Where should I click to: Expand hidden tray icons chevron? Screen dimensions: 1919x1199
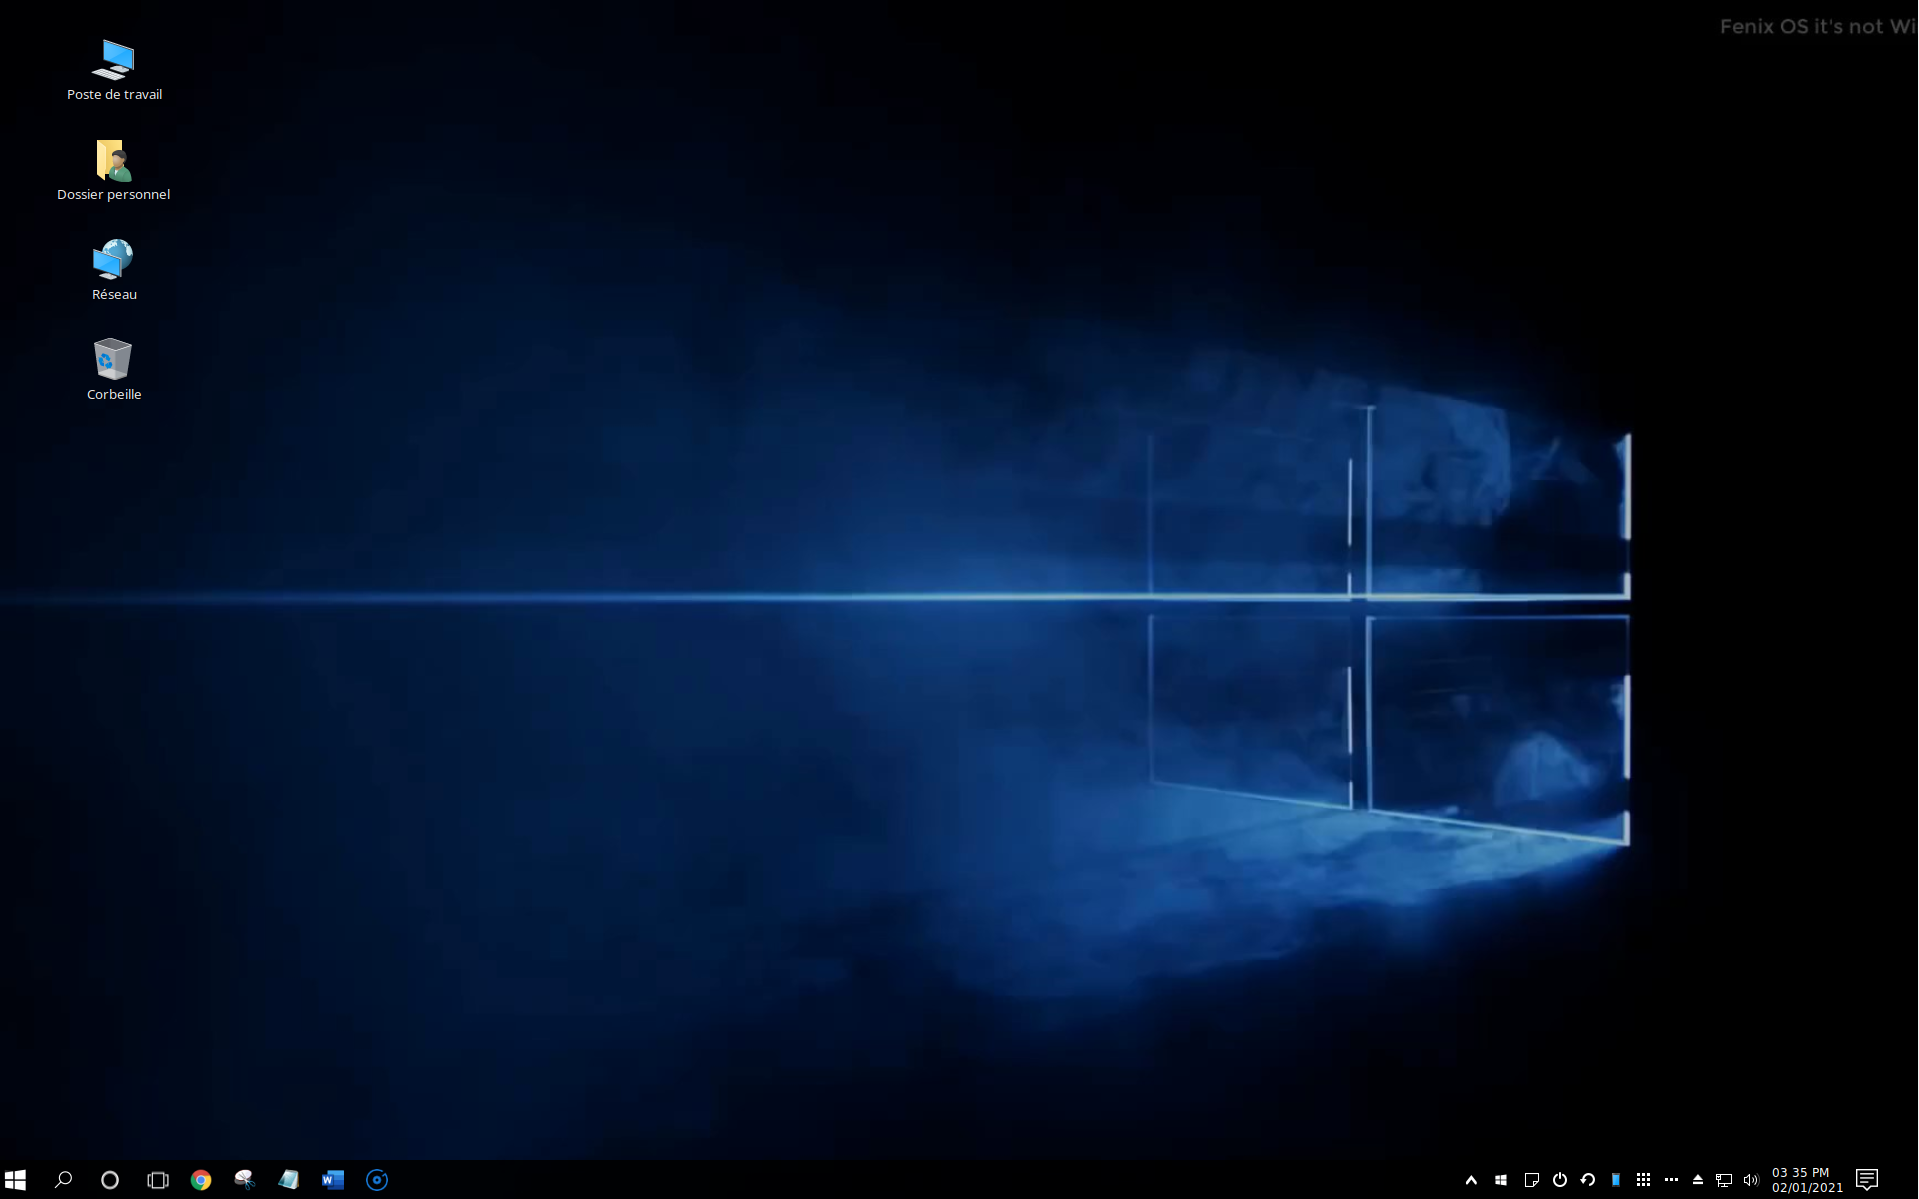(x=1471, y=1180)
